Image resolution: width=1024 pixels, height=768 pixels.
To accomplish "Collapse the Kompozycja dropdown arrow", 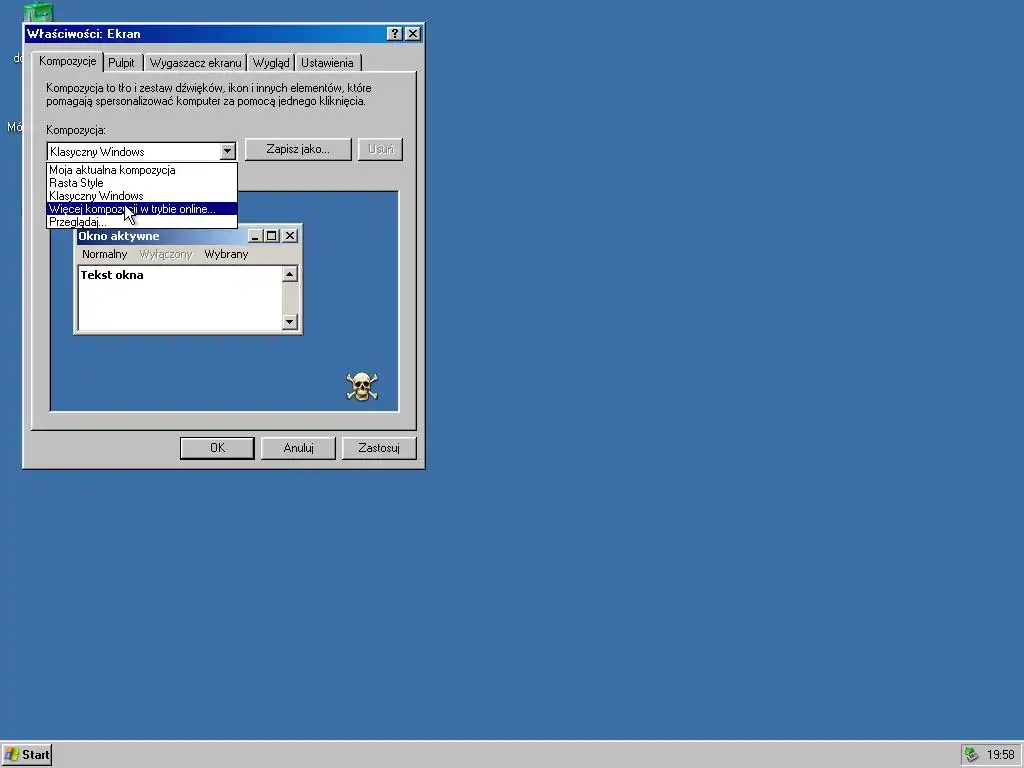I will pos(227,152).
